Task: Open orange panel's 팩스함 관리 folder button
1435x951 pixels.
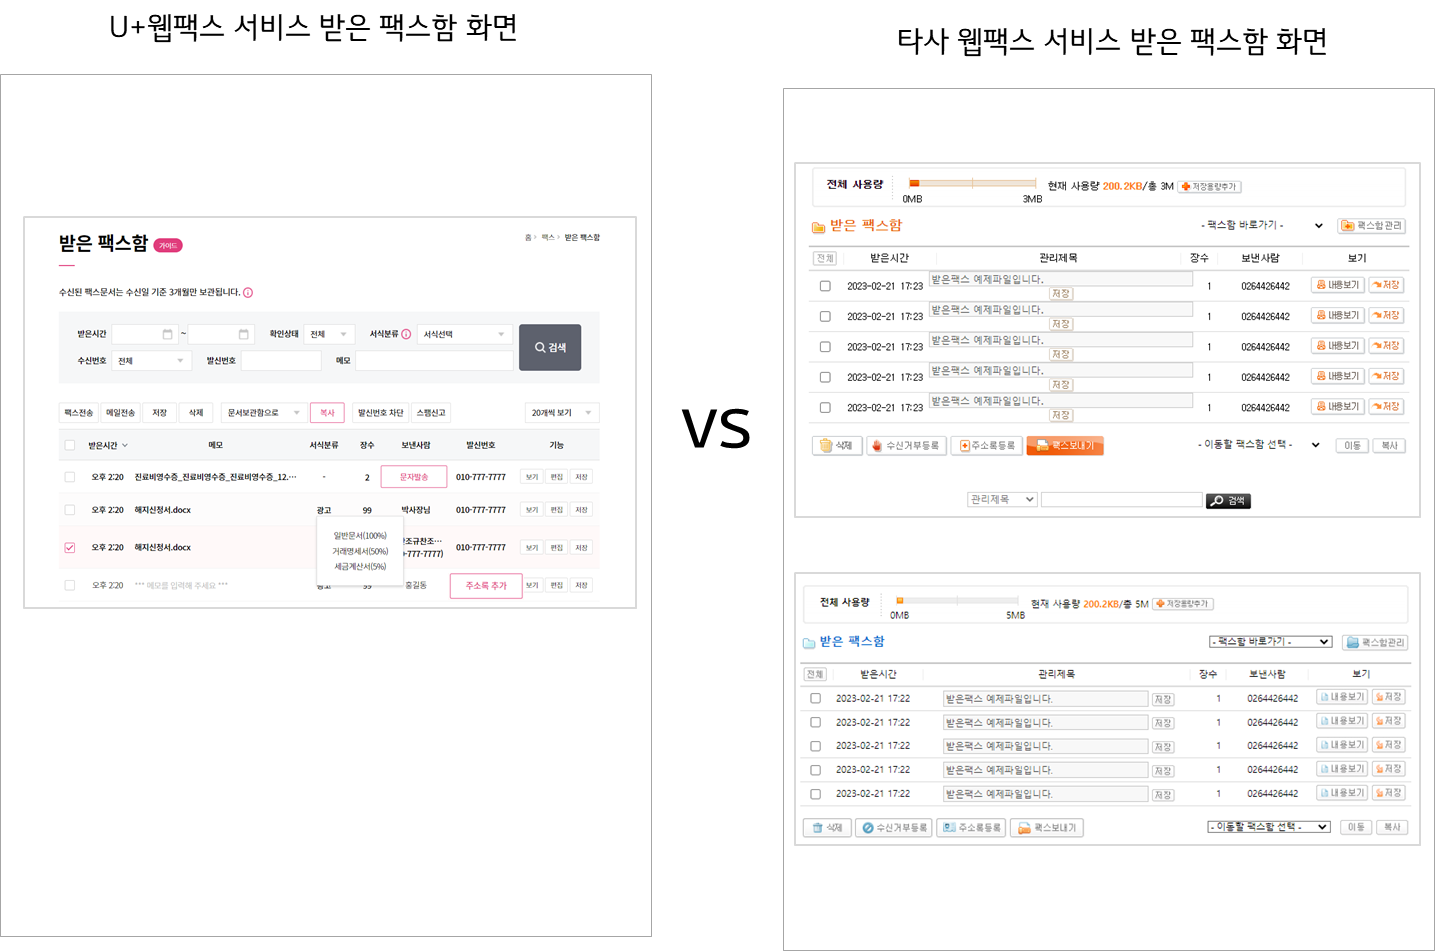Action: pyautogui.click(x=1373, y=226)
